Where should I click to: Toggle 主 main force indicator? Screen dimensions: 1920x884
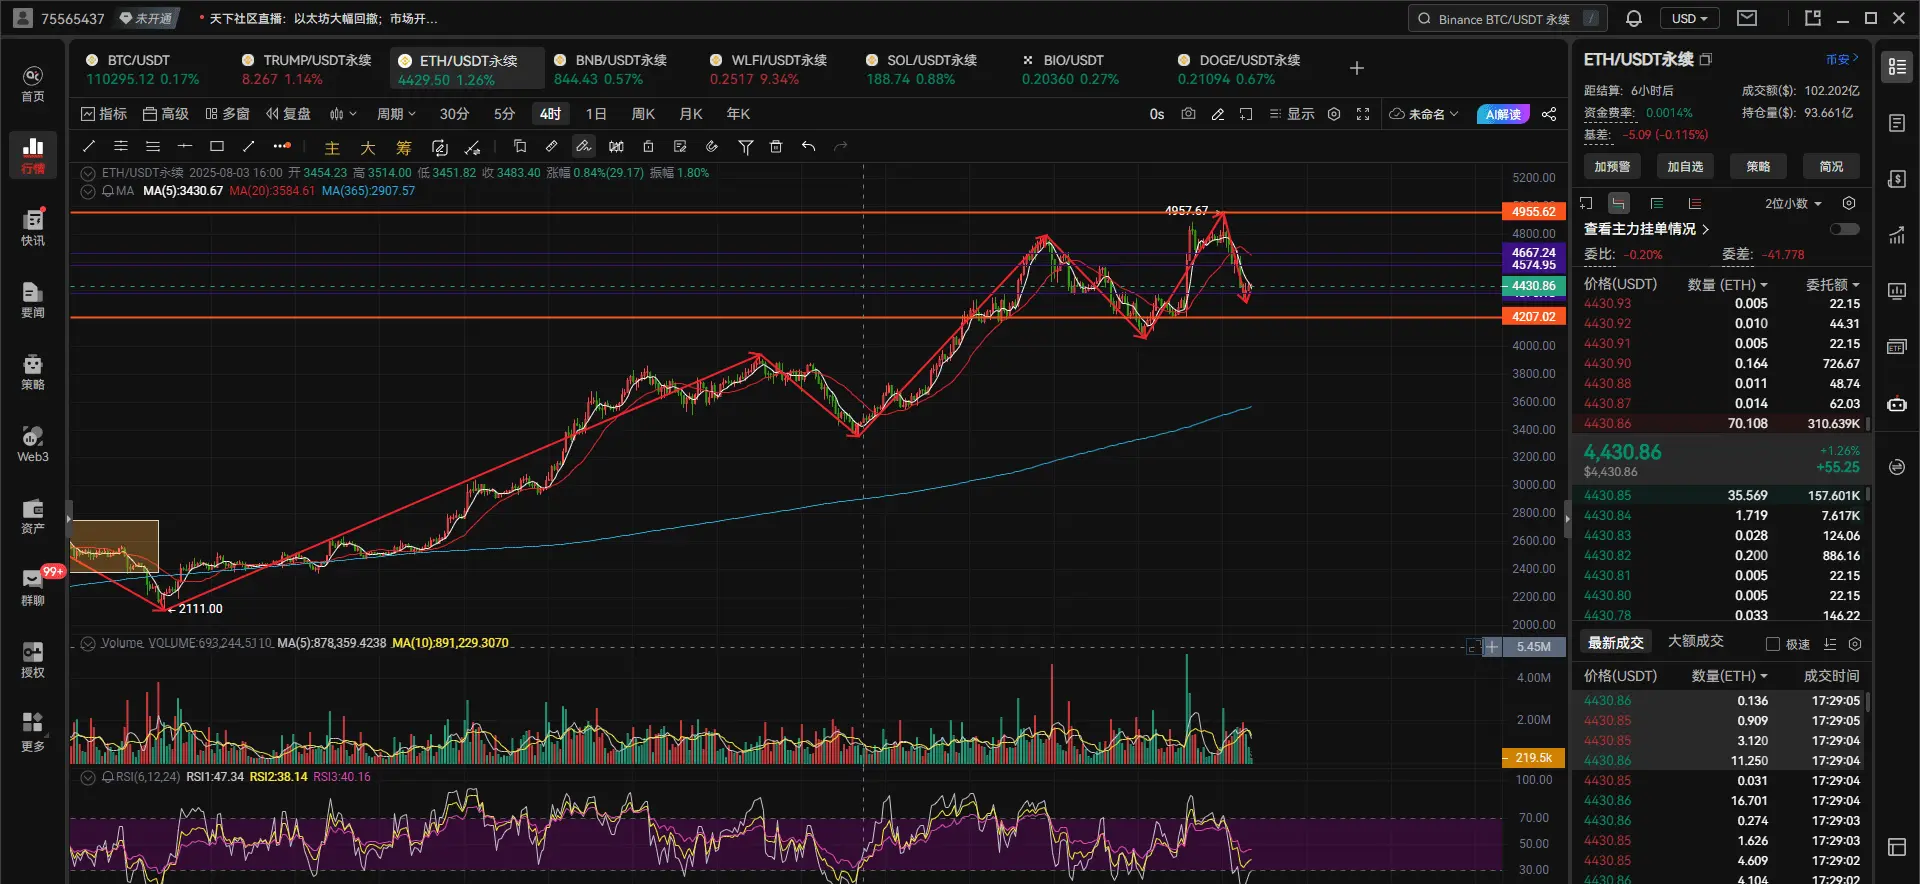pyautogui.click(x=332, y=147)
